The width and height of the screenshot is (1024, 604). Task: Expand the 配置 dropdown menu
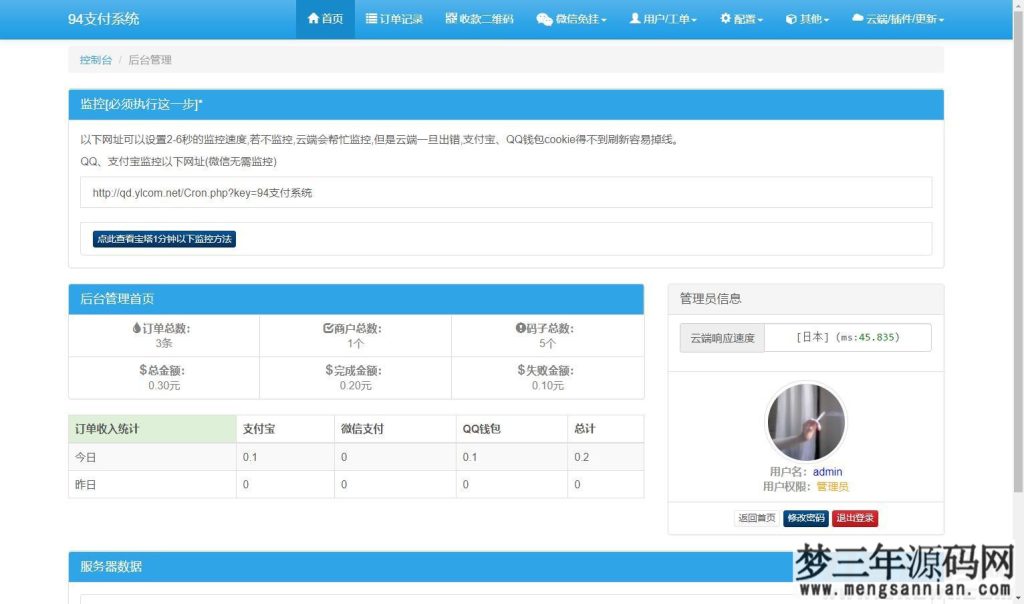[741, 18]
